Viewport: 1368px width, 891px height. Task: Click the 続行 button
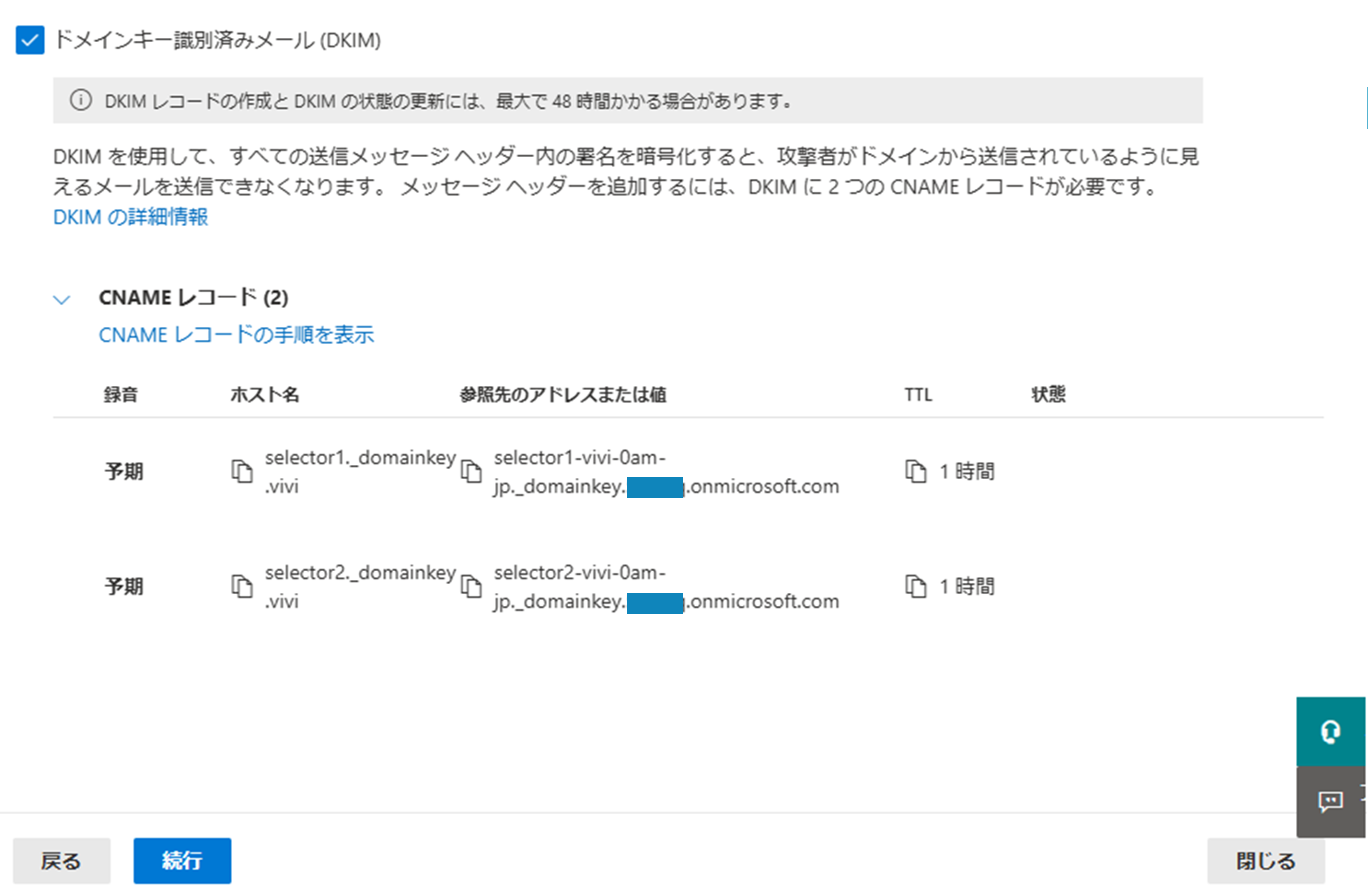tap(182, 861)
